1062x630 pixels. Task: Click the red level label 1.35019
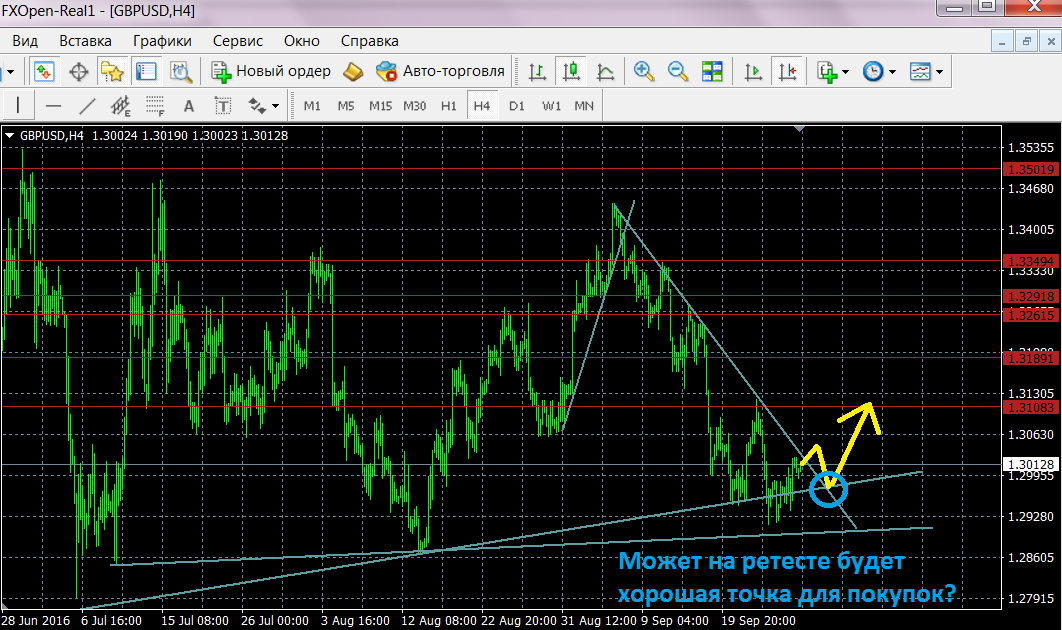coord(1031,169)
